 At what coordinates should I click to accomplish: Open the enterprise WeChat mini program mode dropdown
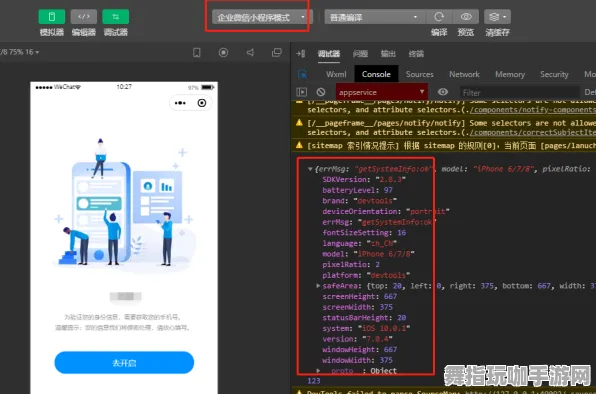point(261,17)
